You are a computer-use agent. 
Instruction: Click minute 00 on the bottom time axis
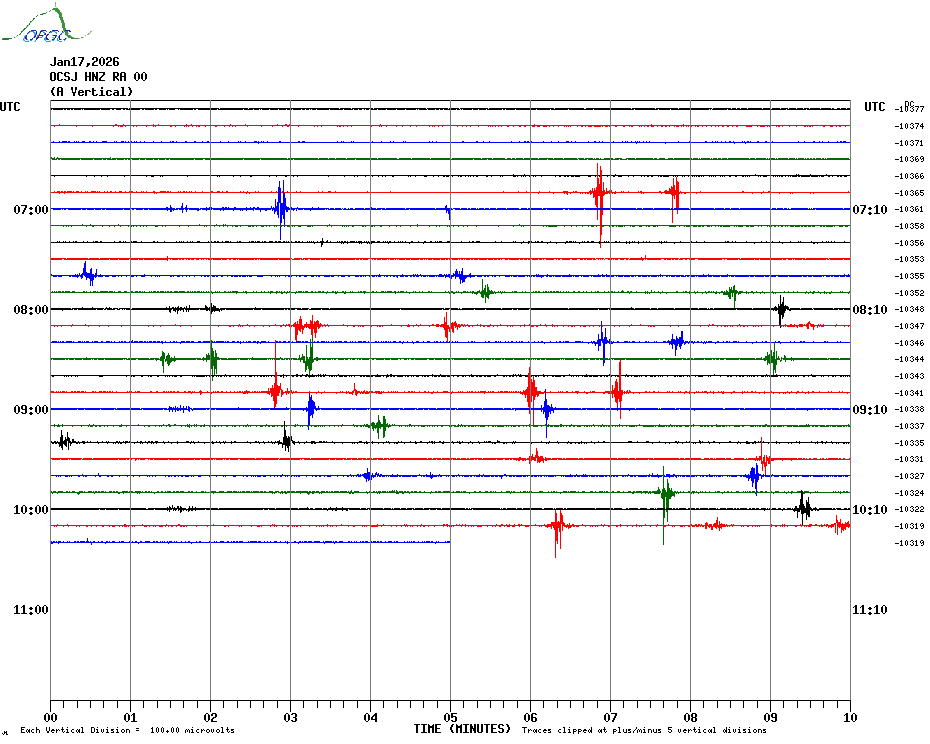click(x=51, y=717)
